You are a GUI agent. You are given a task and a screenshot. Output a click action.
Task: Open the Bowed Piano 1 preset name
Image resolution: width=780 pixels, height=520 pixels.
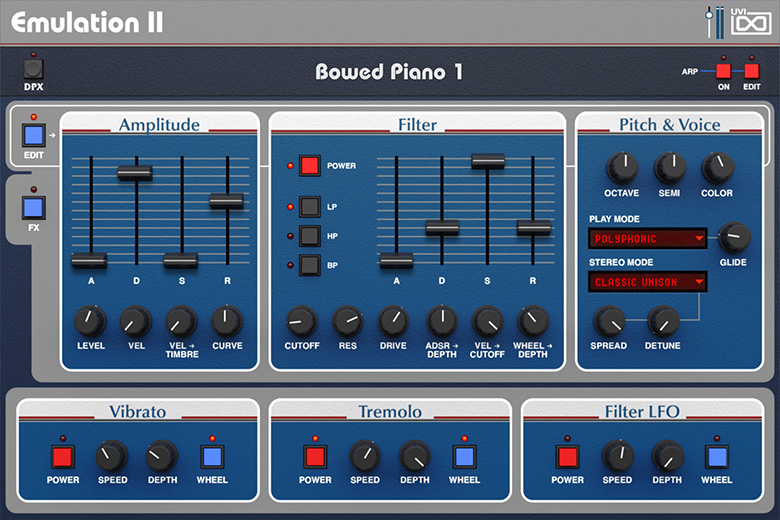tap(389, 72)
